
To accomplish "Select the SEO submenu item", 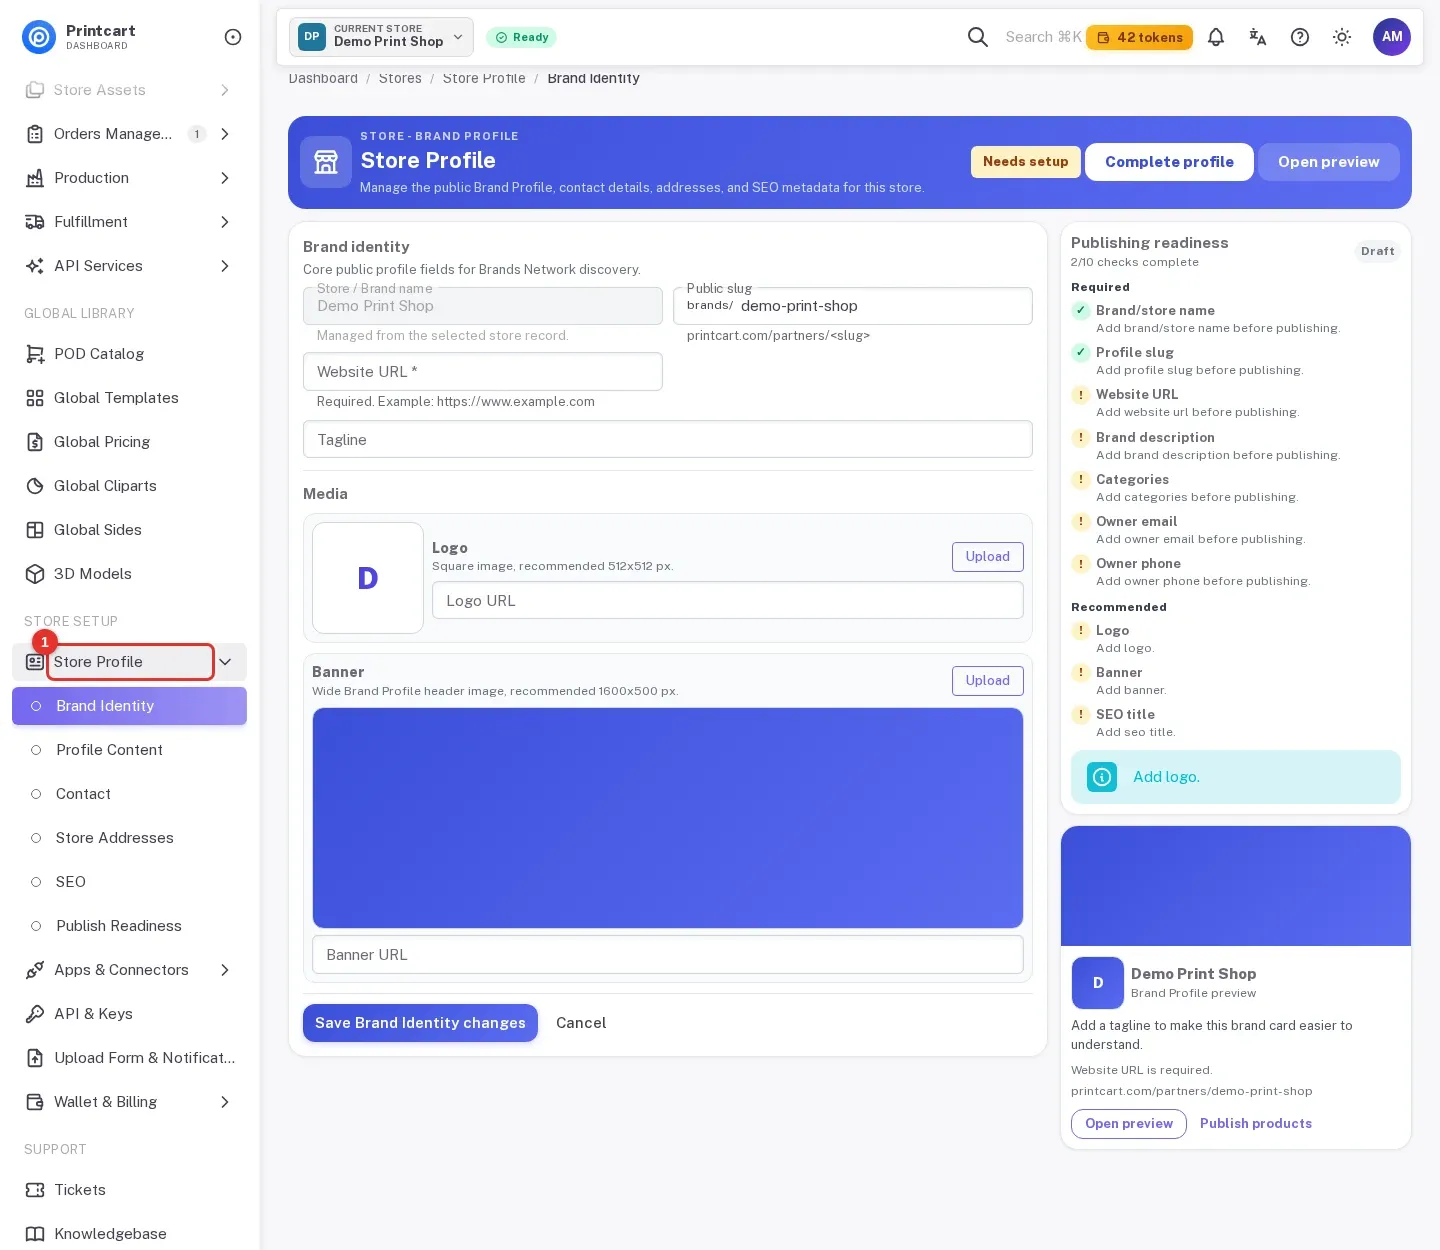I will (130, 882).
